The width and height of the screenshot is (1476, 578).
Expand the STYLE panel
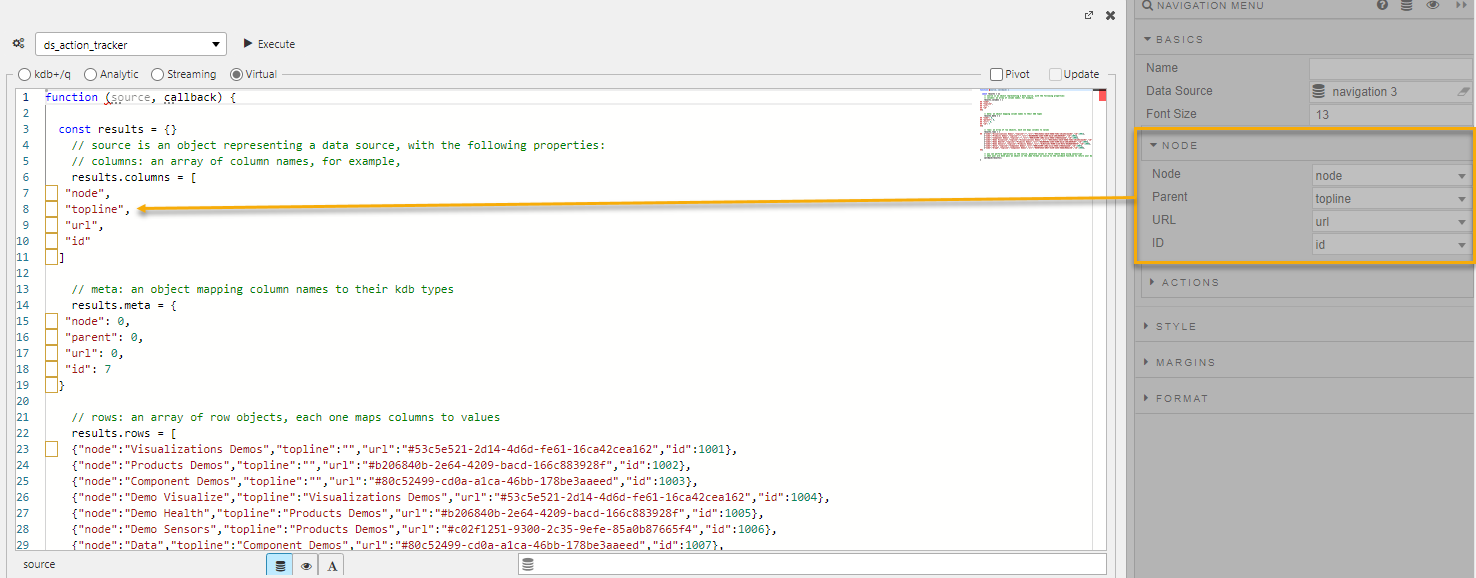tap(1175, 326)
